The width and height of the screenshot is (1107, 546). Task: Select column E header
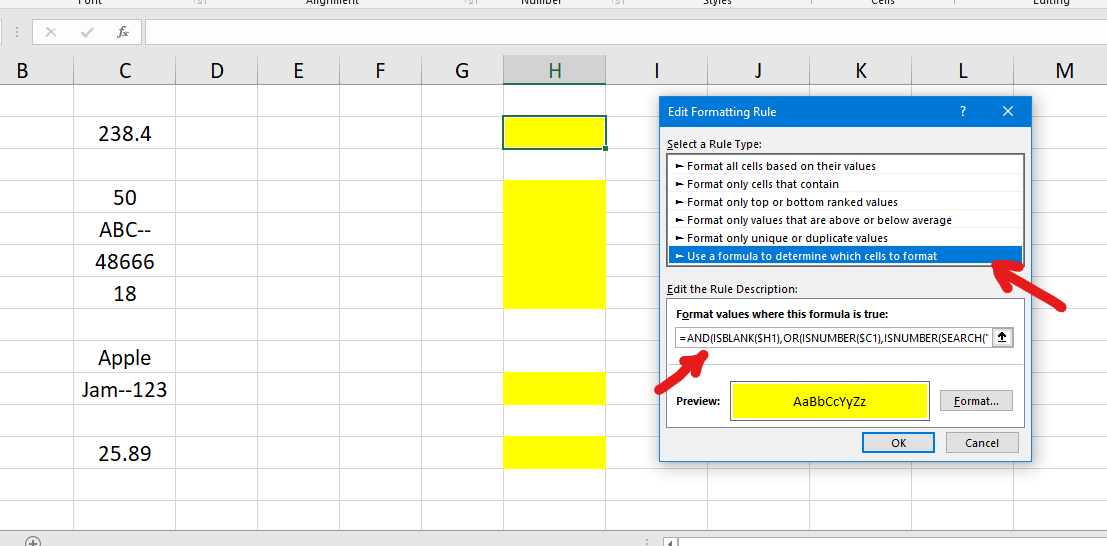pyautogui.click(x=298, y=70)
